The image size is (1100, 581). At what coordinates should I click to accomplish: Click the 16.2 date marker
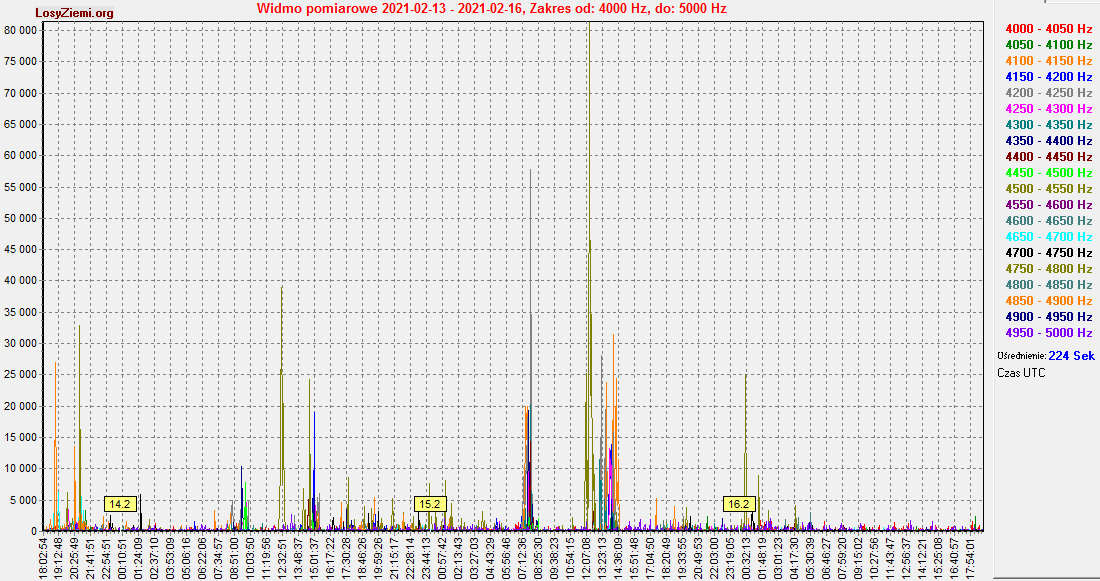[x=739, y=504]
